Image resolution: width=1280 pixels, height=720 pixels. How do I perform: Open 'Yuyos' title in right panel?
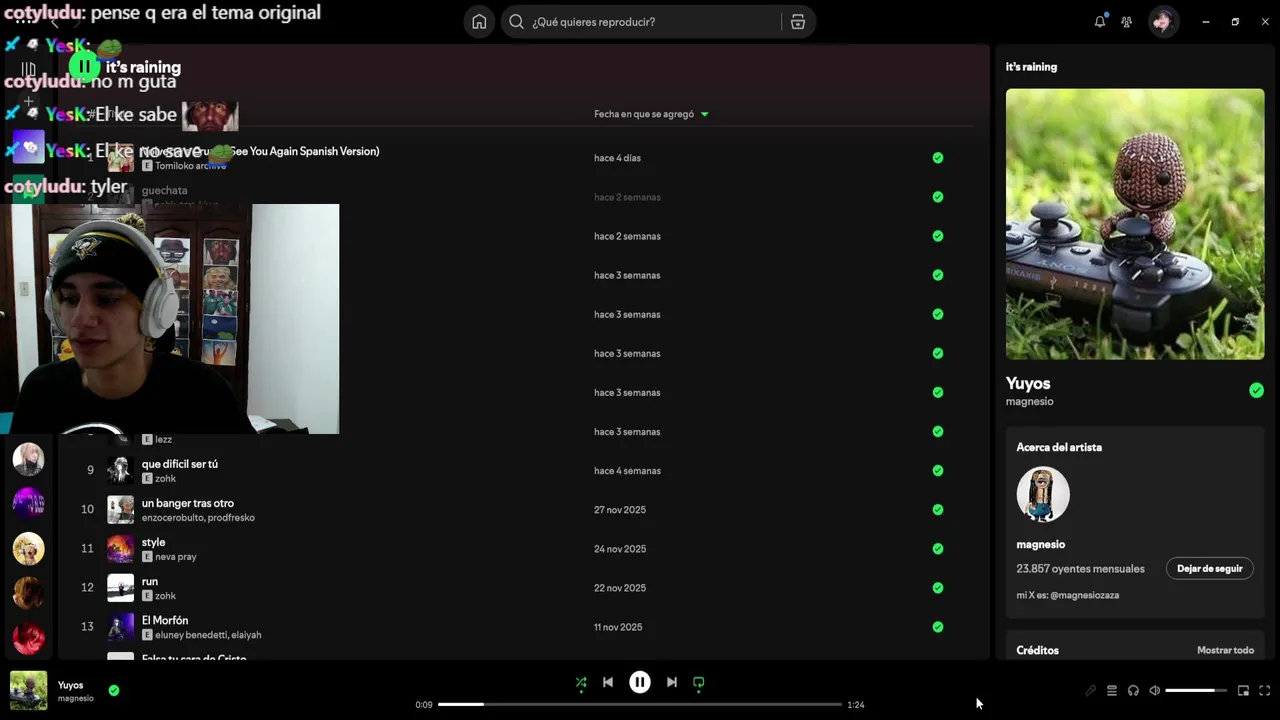(x=1028, y=383)
